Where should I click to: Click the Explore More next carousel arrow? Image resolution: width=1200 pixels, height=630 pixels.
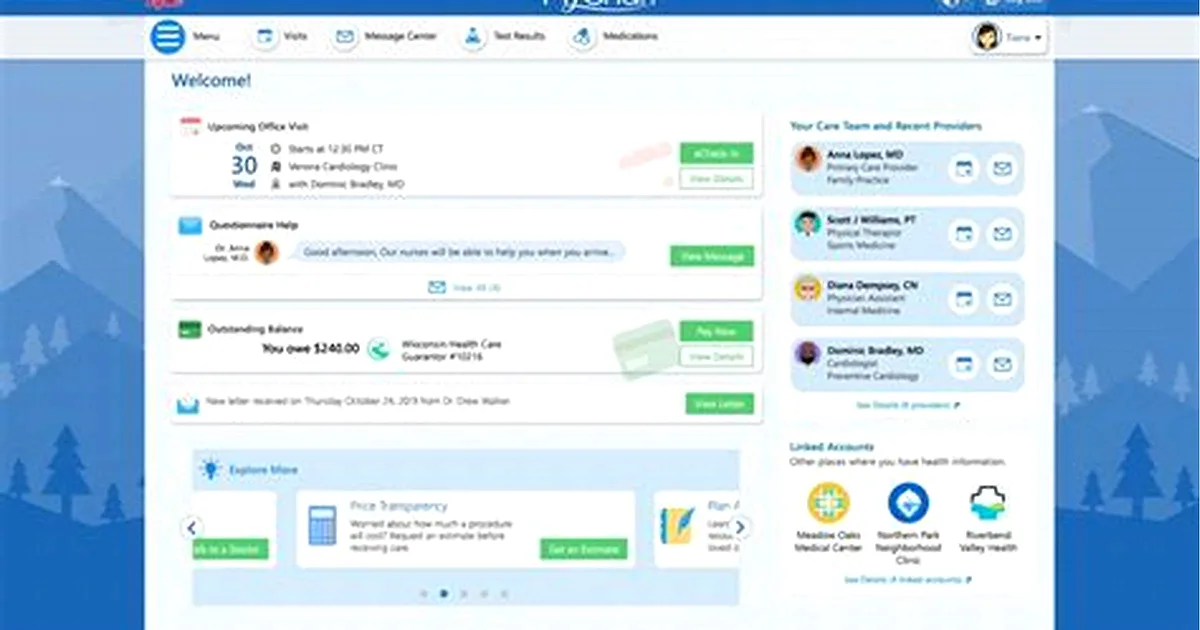coord(739,528)
